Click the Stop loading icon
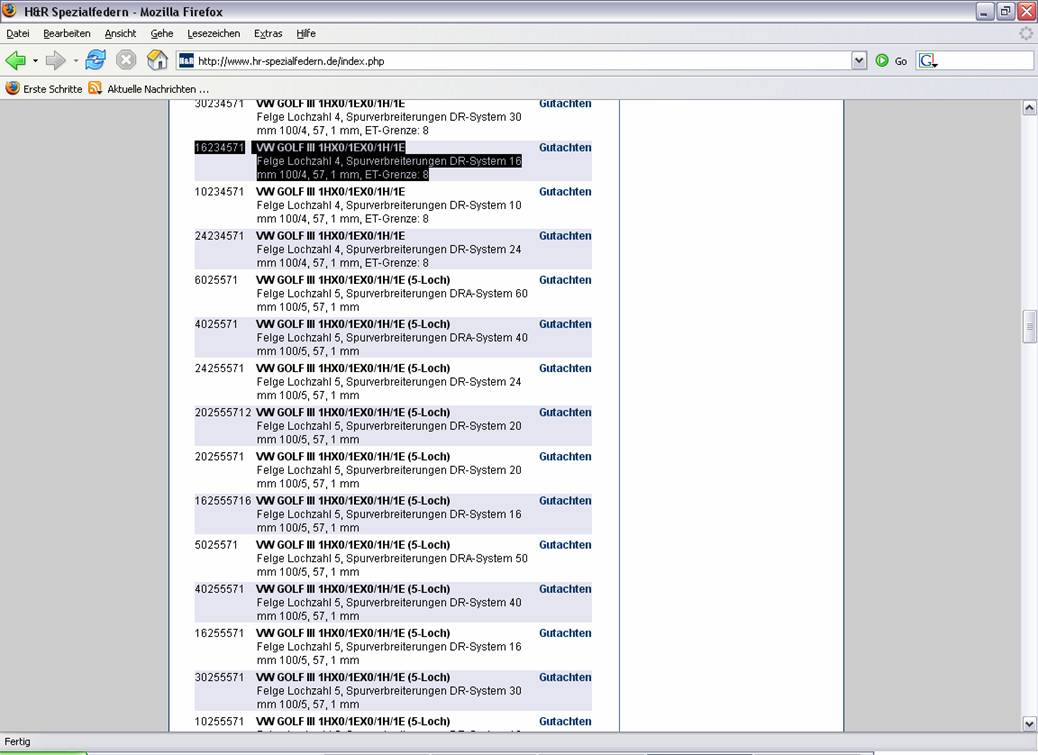 click(126, 61)
